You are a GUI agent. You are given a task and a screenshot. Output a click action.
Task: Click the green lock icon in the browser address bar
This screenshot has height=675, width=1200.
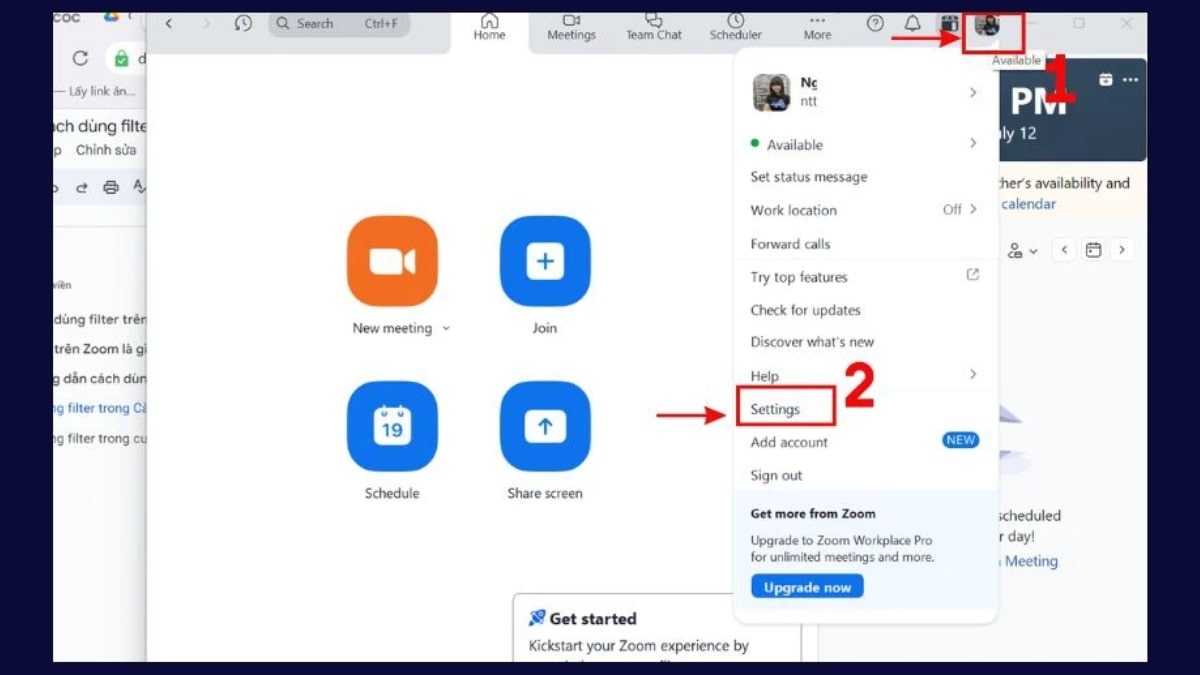click(x=121, y=59)
